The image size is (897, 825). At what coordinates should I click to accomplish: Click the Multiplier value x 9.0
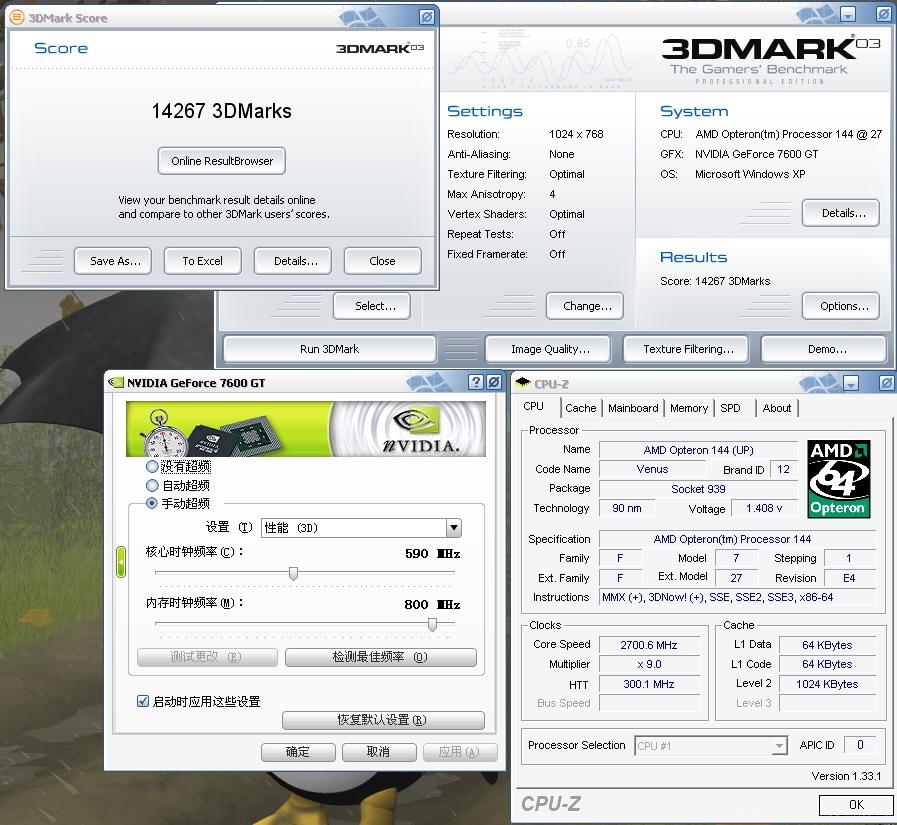click(649, 664)
